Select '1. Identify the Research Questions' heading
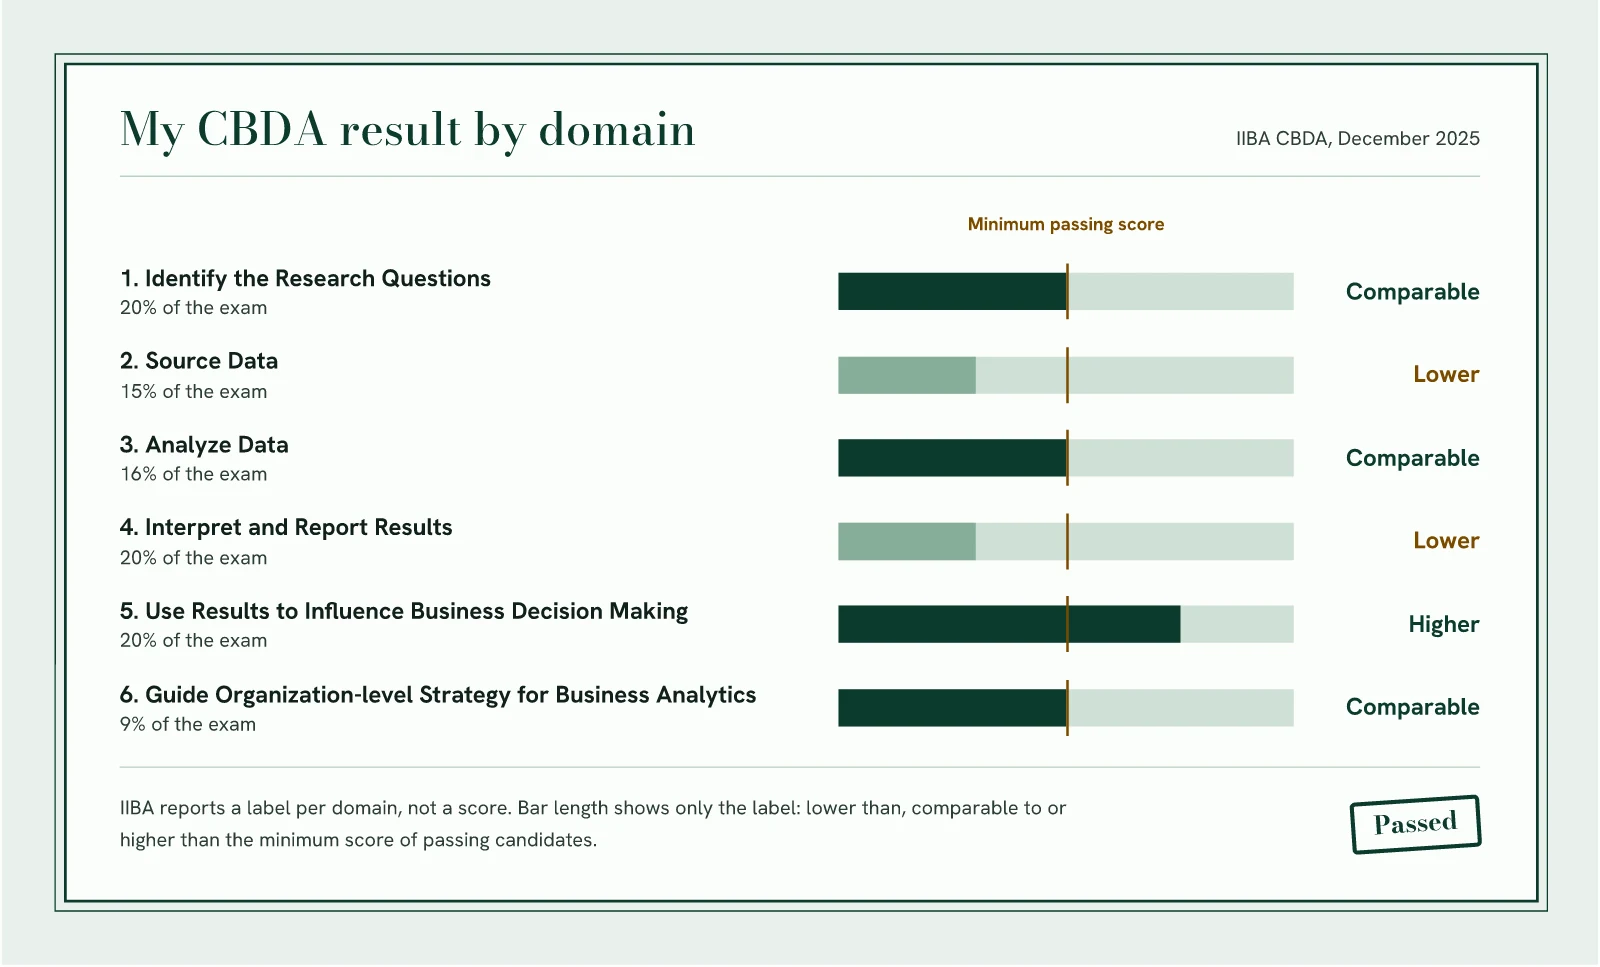Screen dimensions: 1600x967 tap(305, 278)
